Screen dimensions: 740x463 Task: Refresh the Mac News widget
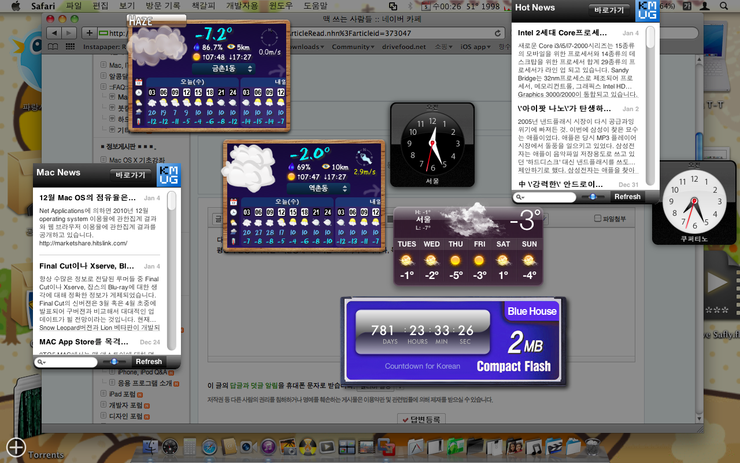click(149, 362)
